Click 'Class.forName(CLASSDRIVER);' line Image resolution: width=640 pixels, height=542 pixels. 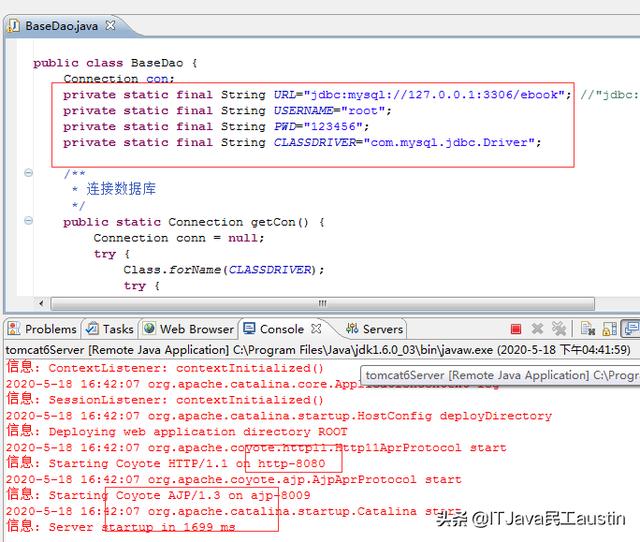coord(224,270)
